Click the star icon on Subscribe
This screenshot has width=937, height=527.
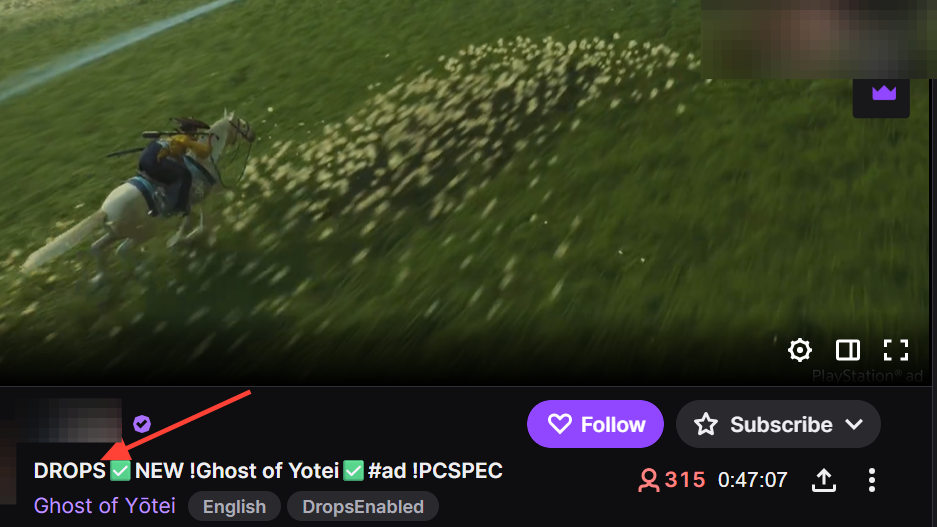click(706, 424)
